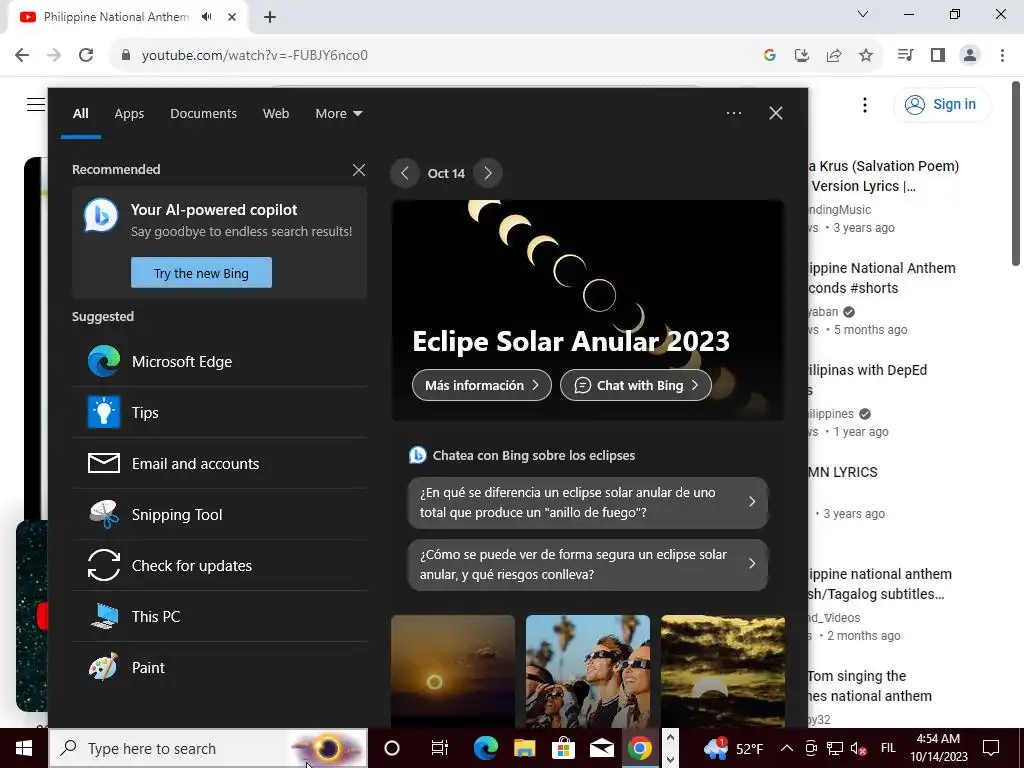Switch to the All search tab

[x=80, y=114]
